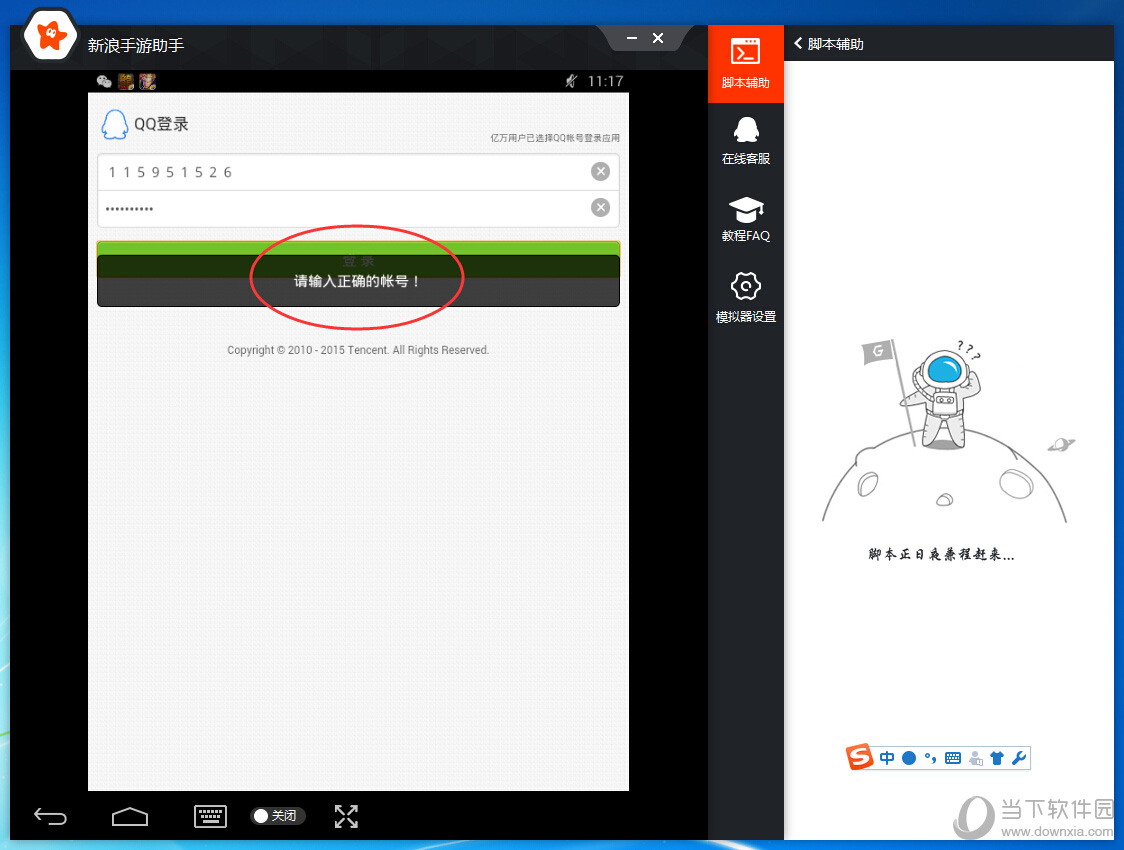Screen dimensions: 1124x850
Task: Open the 教程FAQ tutorial section
Action: [745, 218]
